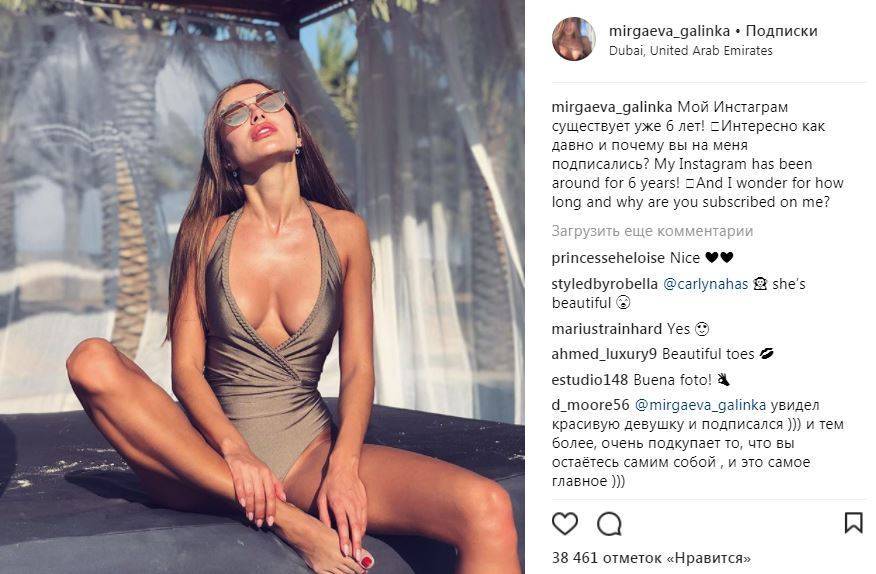
Task: Open princesseheloise commenter profile
Action: tap(608, 258)
